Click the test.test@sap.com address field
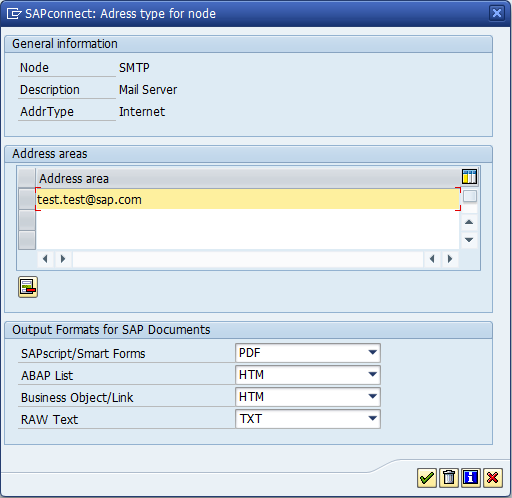This screenshot has width=512, height=498. coord(248,199)
